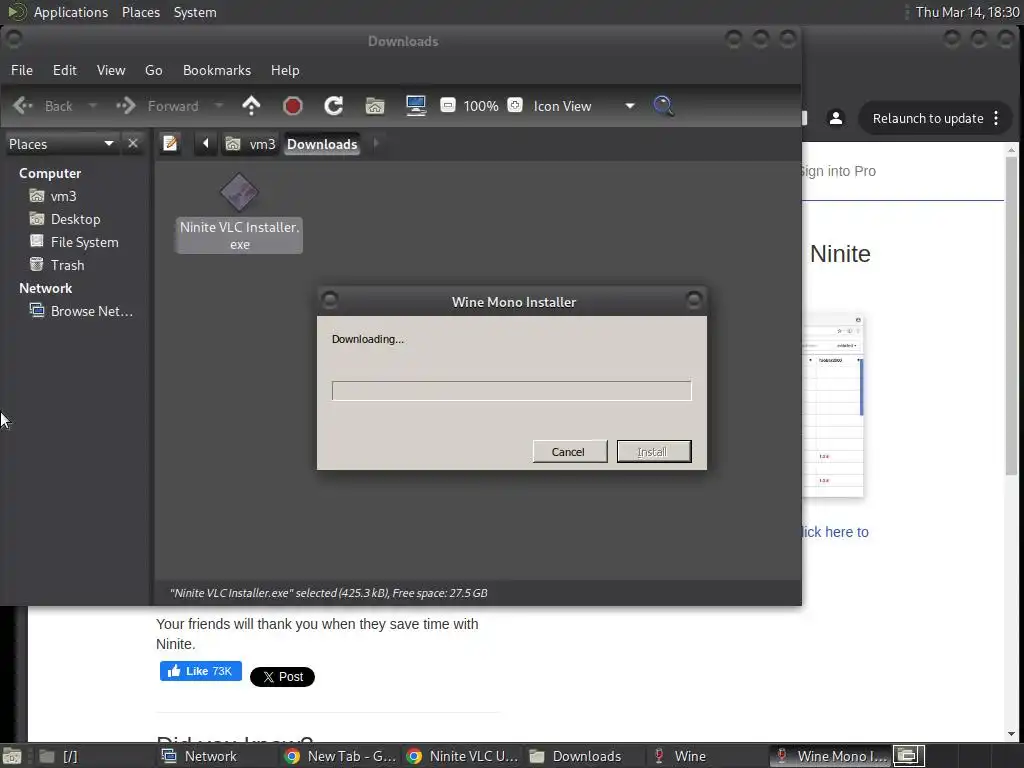This screenshot has width=1024, height=768.
Task: Expand the Back history dropdown arrow
Action: click(92, 106)
